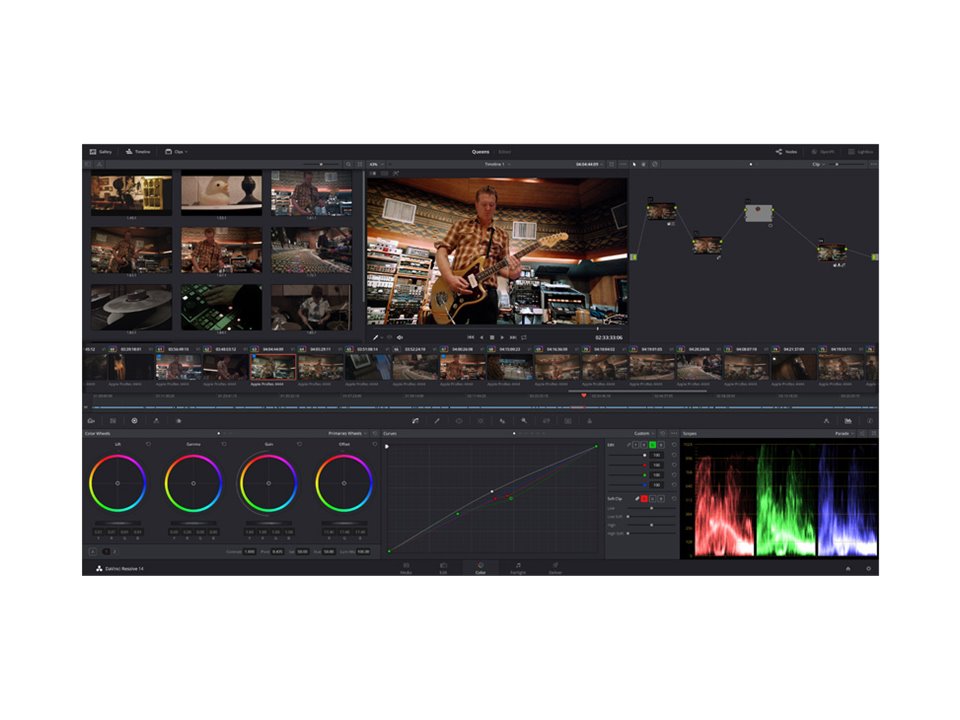Click the Gain color wheel center

coord(269,483)
